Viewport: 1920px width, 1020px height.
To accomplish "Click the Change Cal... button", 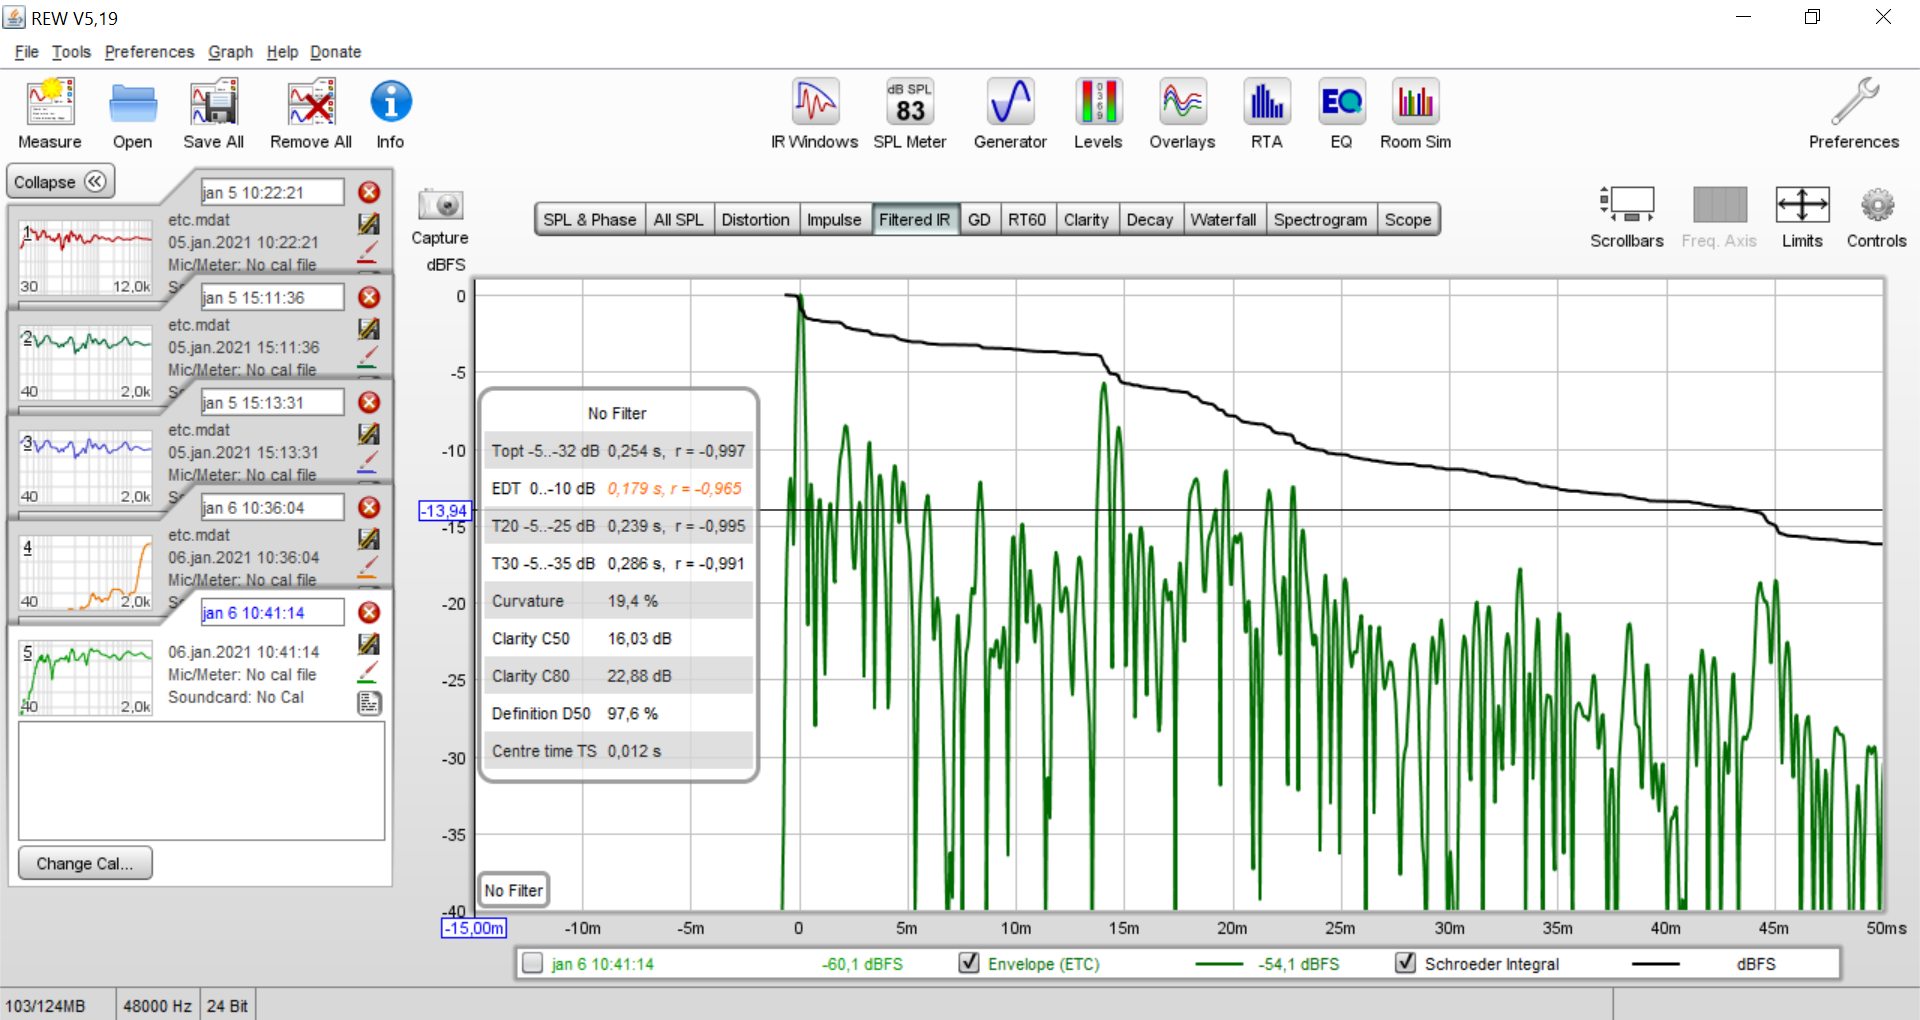I will tap(85, 863).
